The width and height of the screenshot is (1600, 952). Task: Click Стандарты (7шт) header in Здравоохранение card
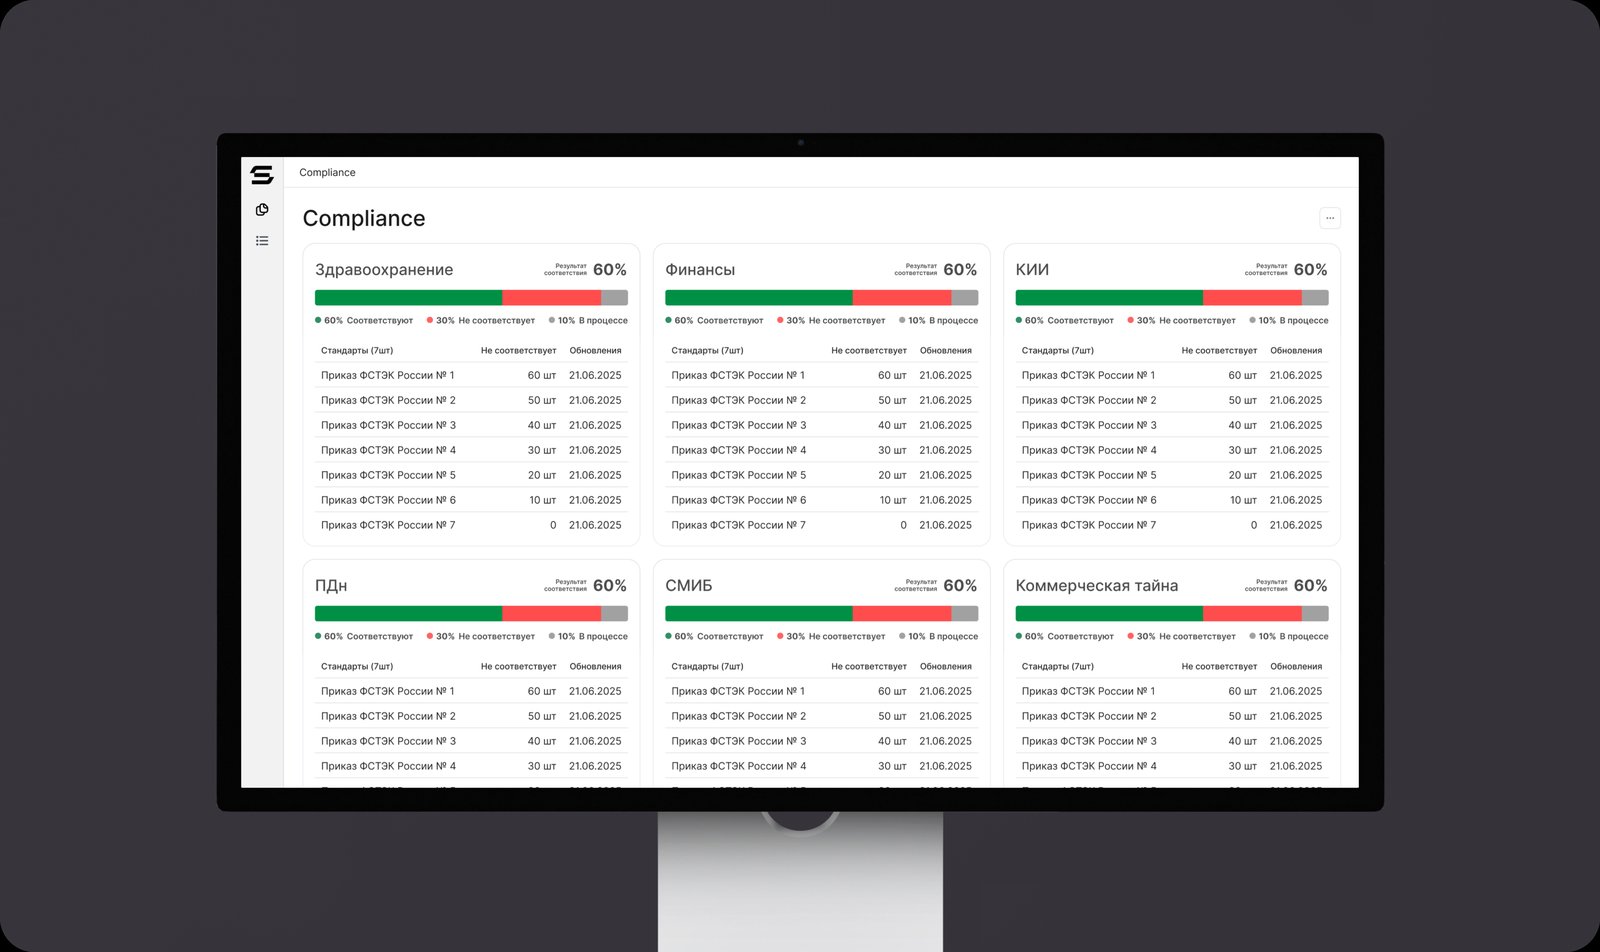click(x=357, y=351)
